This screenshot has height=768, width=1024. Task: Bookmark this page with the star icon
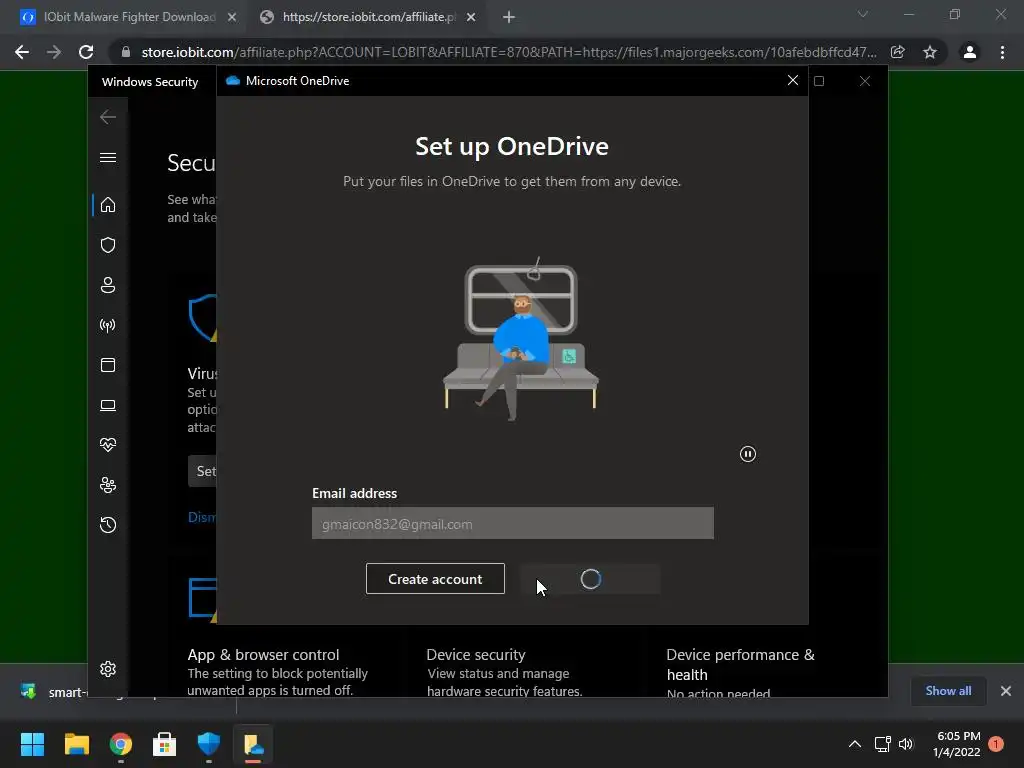(930, 52)
